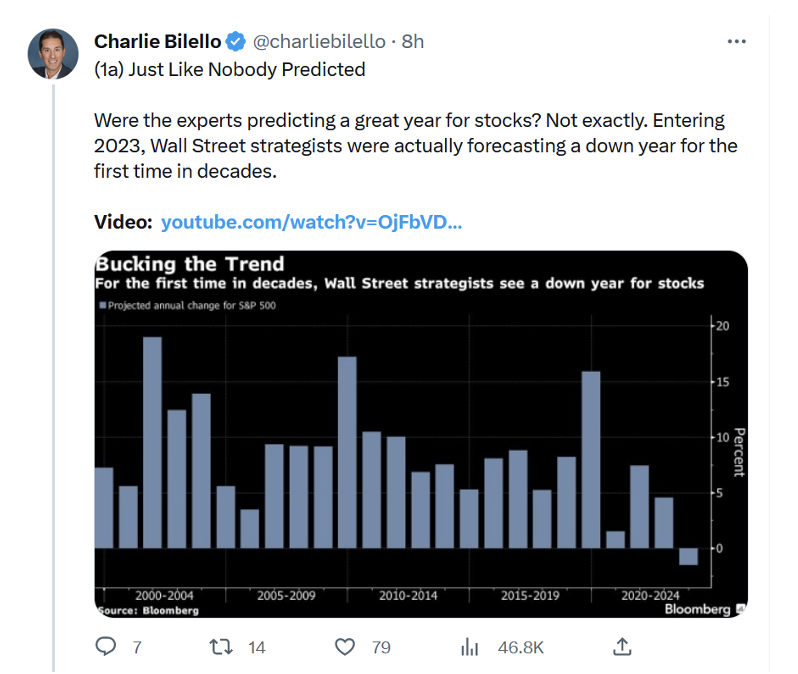
Task: Open the three-dot more options menu
Action: (737, 42)
